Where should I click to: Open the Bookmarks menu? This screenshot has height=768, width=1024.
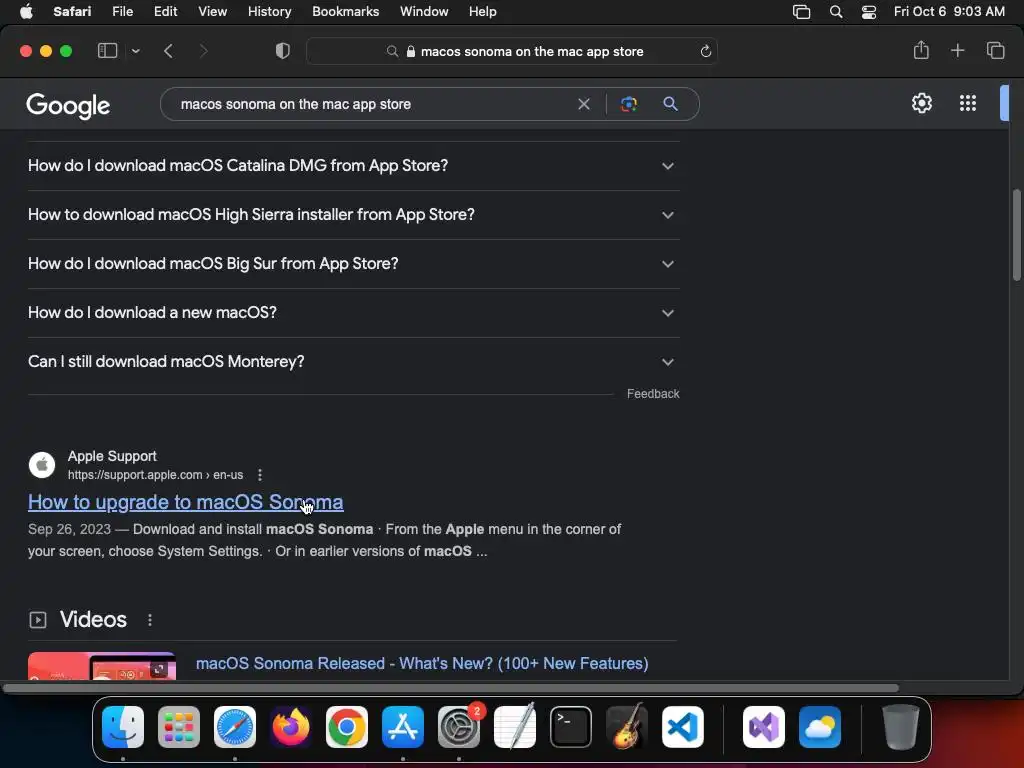click(x=345, y=12)
